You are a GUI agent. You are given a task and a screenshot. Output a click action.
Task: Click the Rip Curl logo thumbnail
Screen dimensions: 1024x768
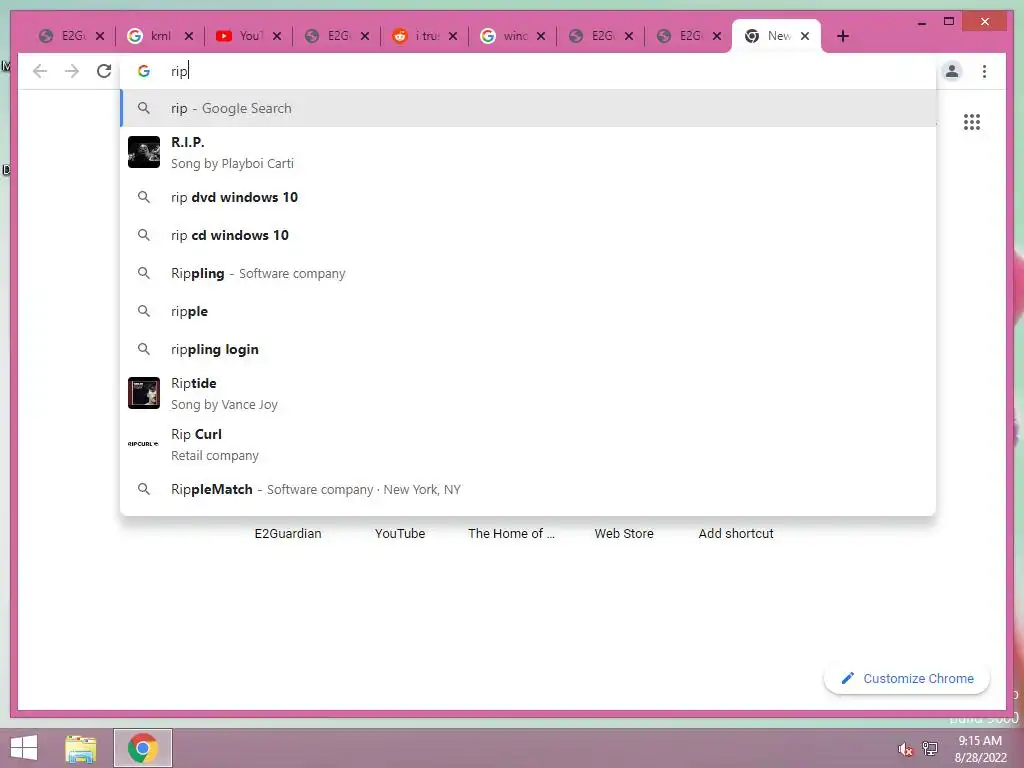pos(144,444)
